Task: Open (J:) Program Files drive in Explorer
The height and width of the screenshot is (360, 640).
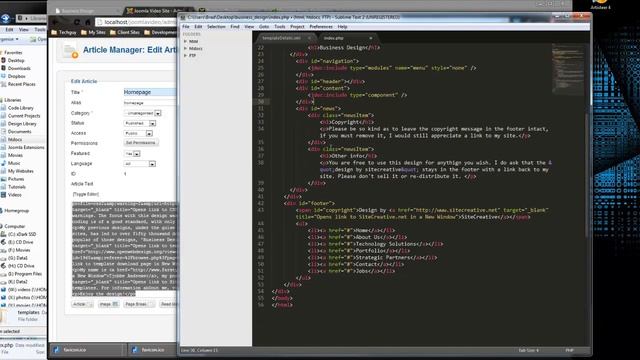Action: tap(24, 274)
